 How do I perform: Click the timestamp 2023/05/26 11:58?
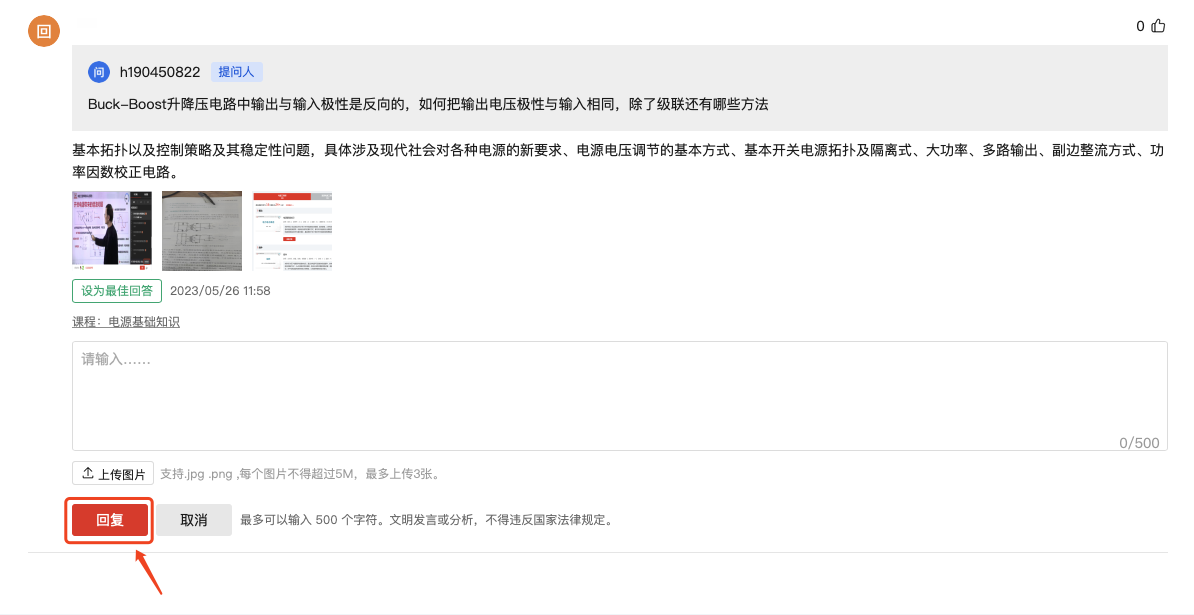coord(220,291)
